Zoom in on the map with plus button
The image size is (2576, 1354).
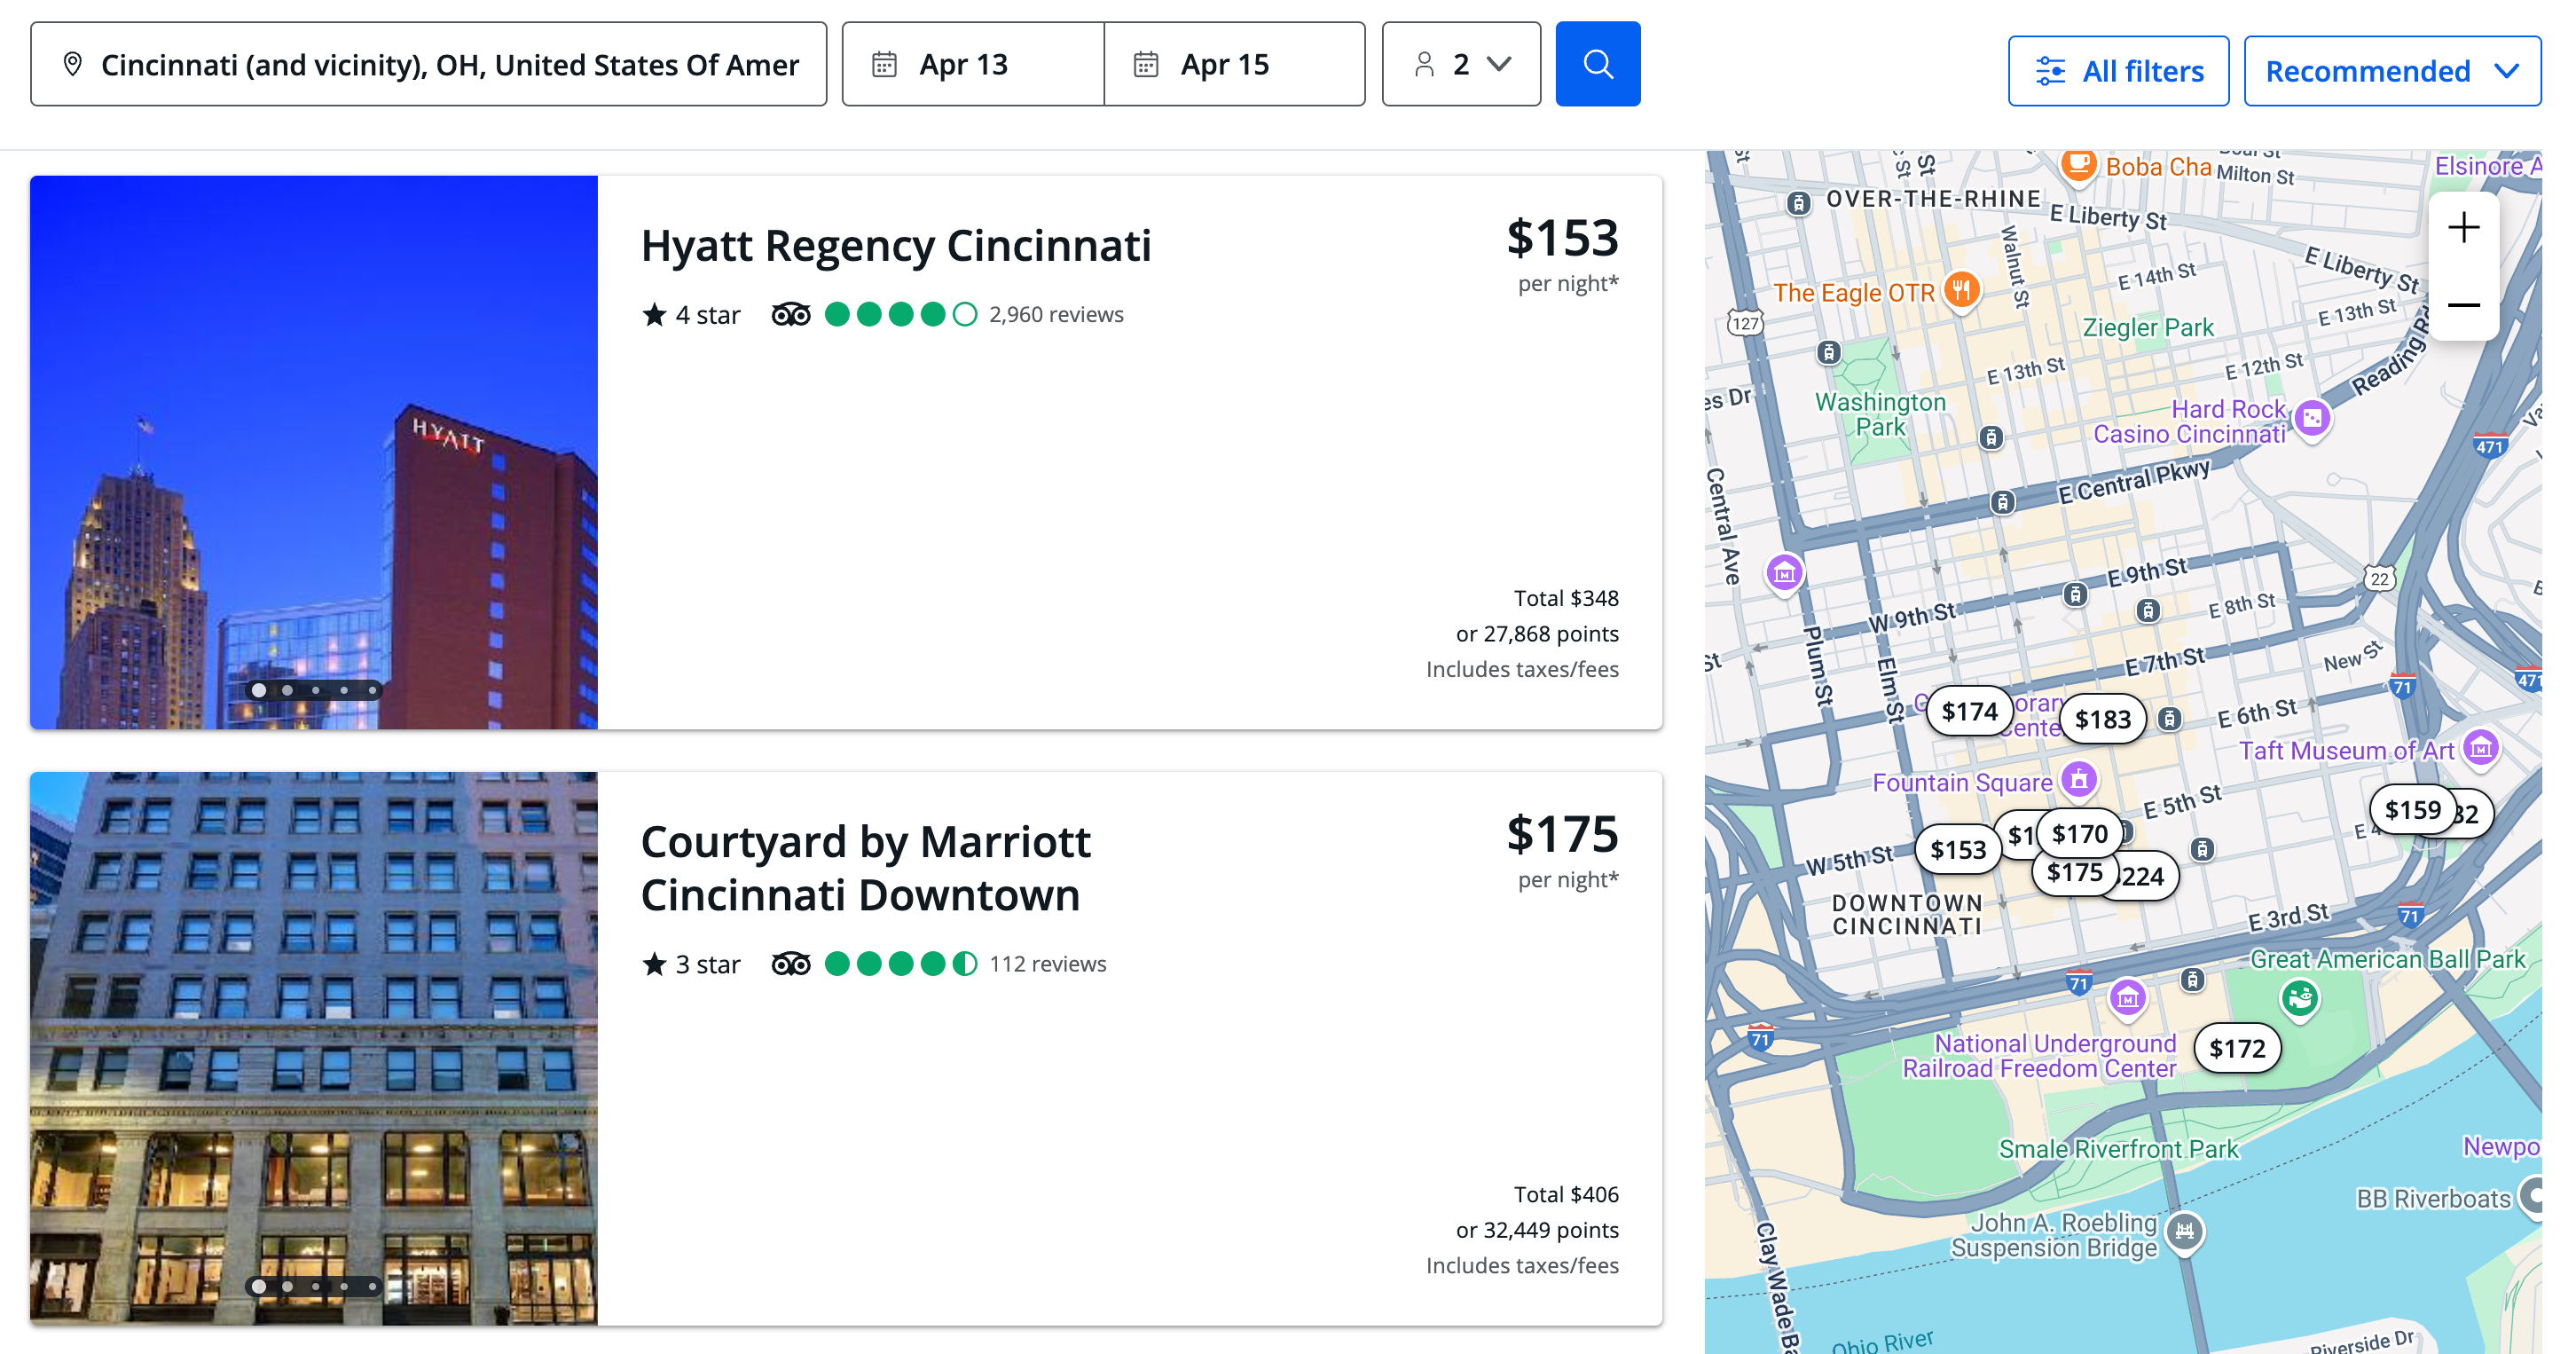2463,228
